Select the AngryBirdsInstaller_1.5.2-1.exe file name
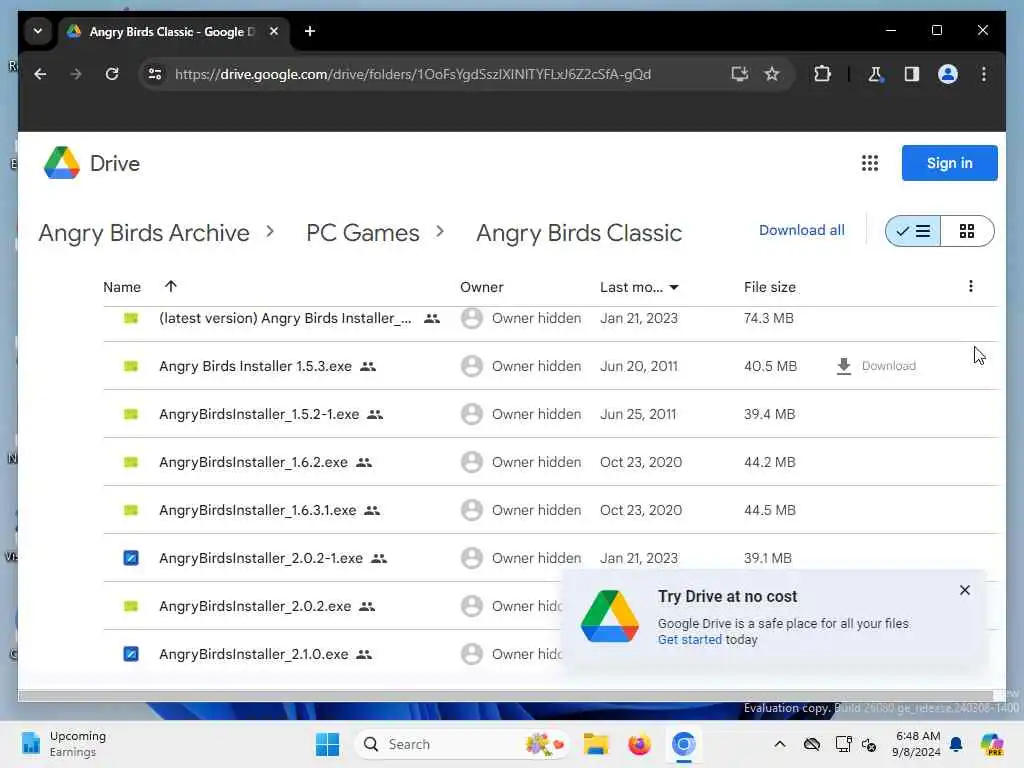 pos(259,414)
